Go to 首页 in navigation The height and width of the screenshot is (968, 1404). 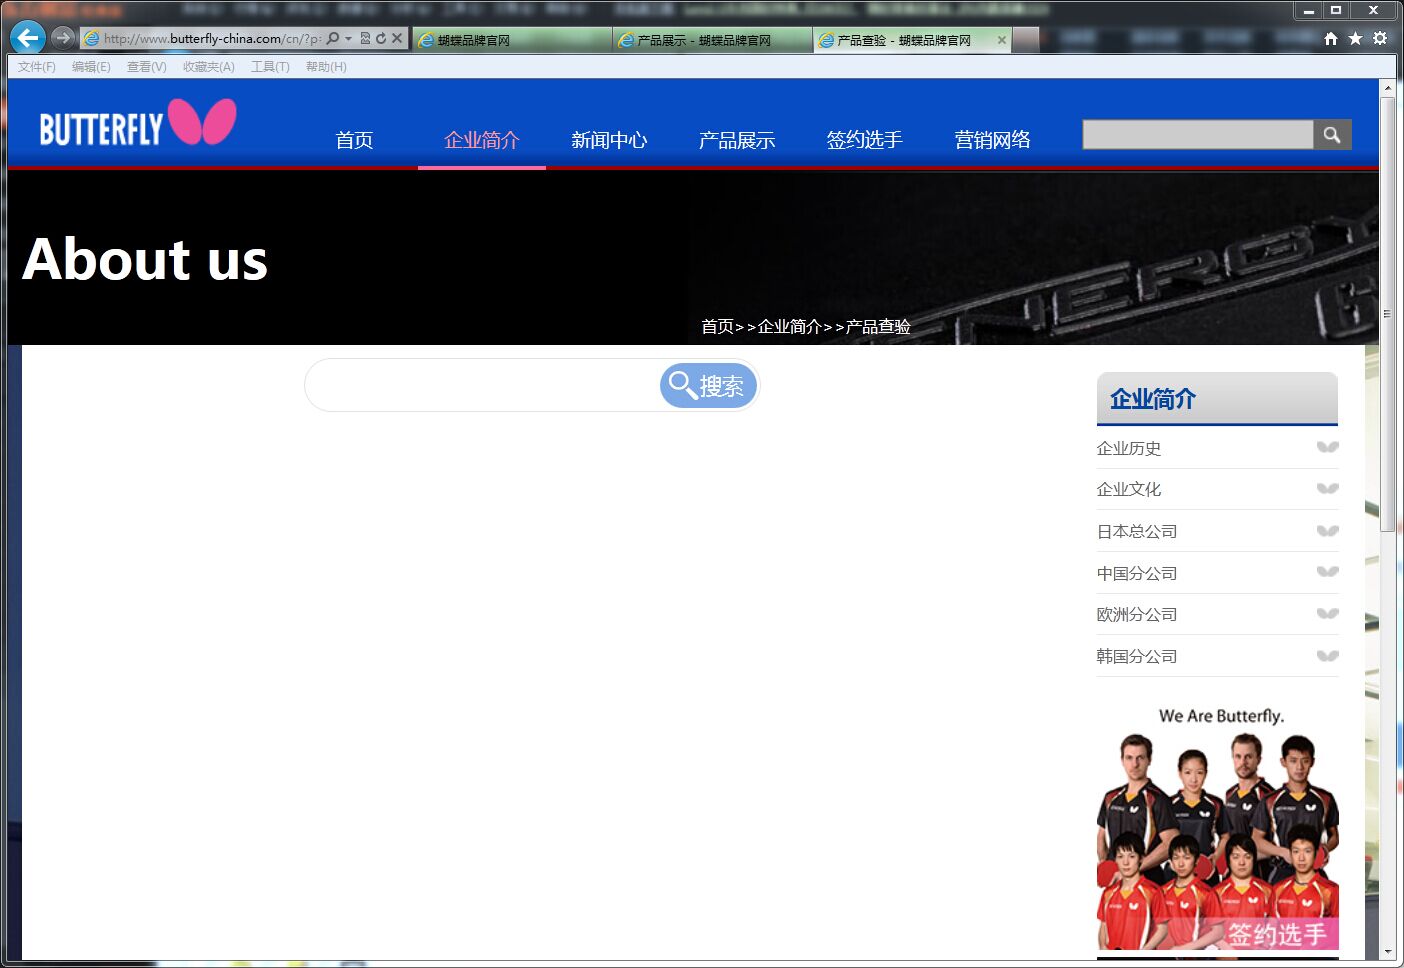(354, 140)
